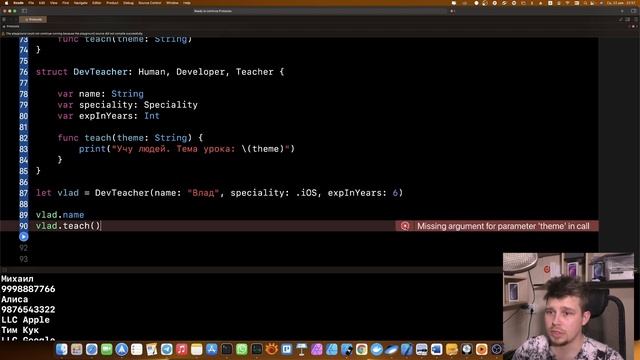Run the playground with the blue play button

point(24,237)
